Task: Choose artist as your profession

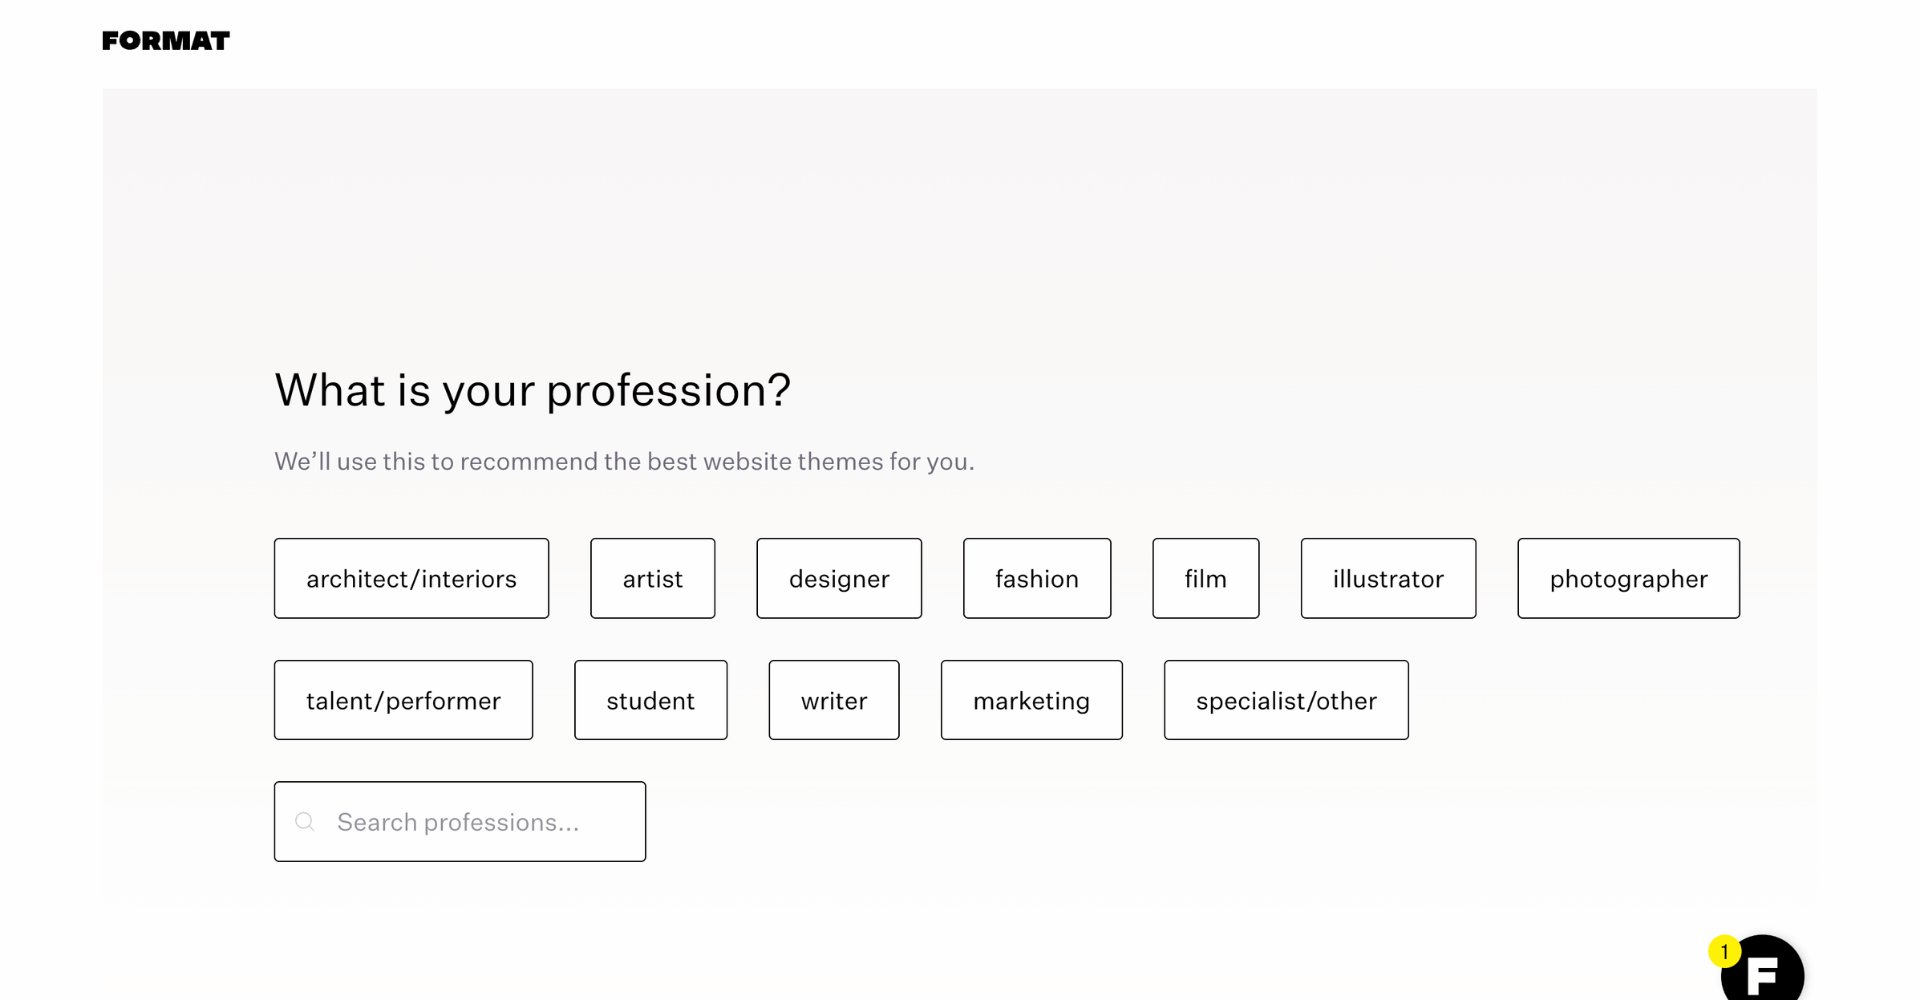Action: tap(652, 579)
